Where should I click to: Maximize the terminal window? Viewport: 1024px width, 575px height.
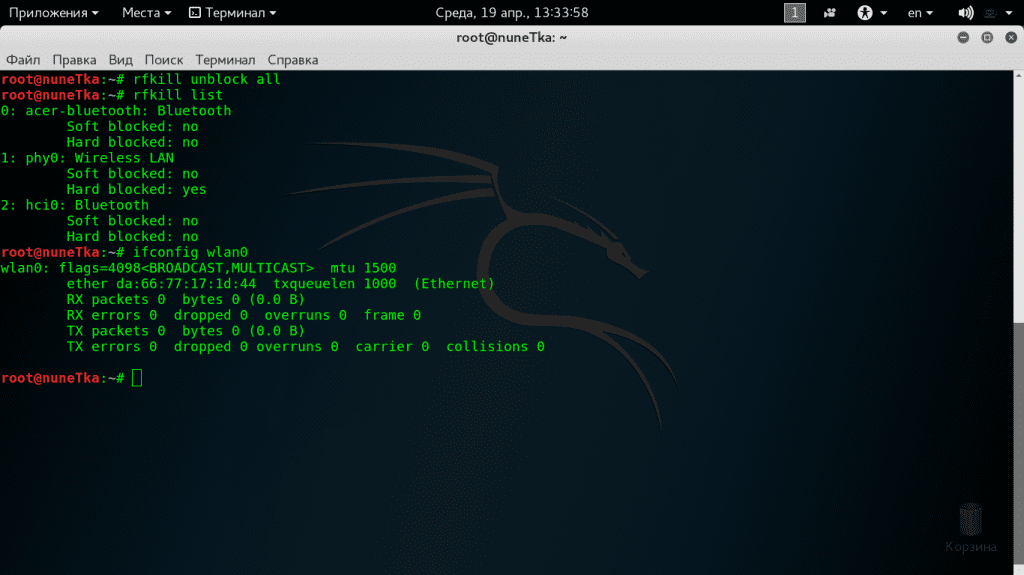[986, 38]
